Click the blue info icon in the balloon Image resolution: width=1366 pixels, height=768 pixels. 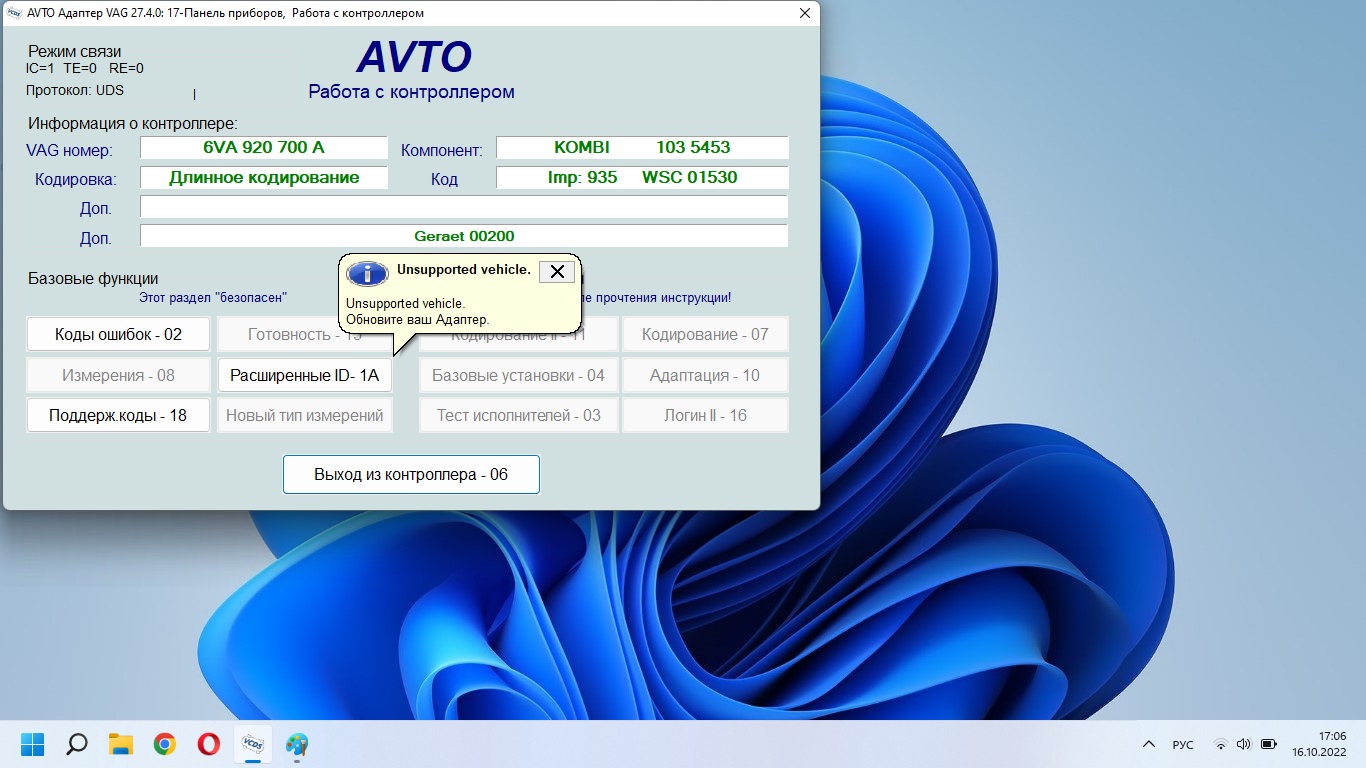click(x=367, y=273)
